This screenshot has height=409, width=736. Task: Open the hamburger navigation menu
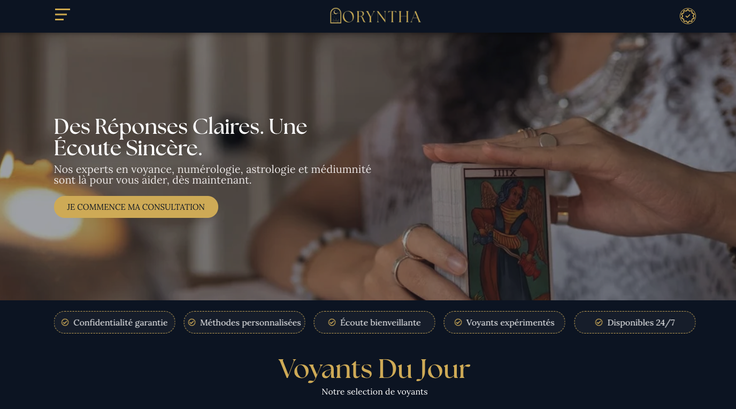point(62,15)
